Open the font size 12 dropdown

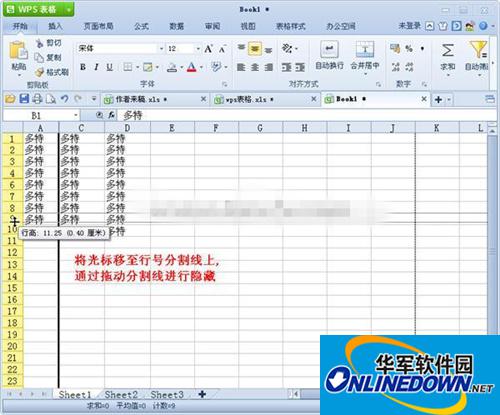198,49
